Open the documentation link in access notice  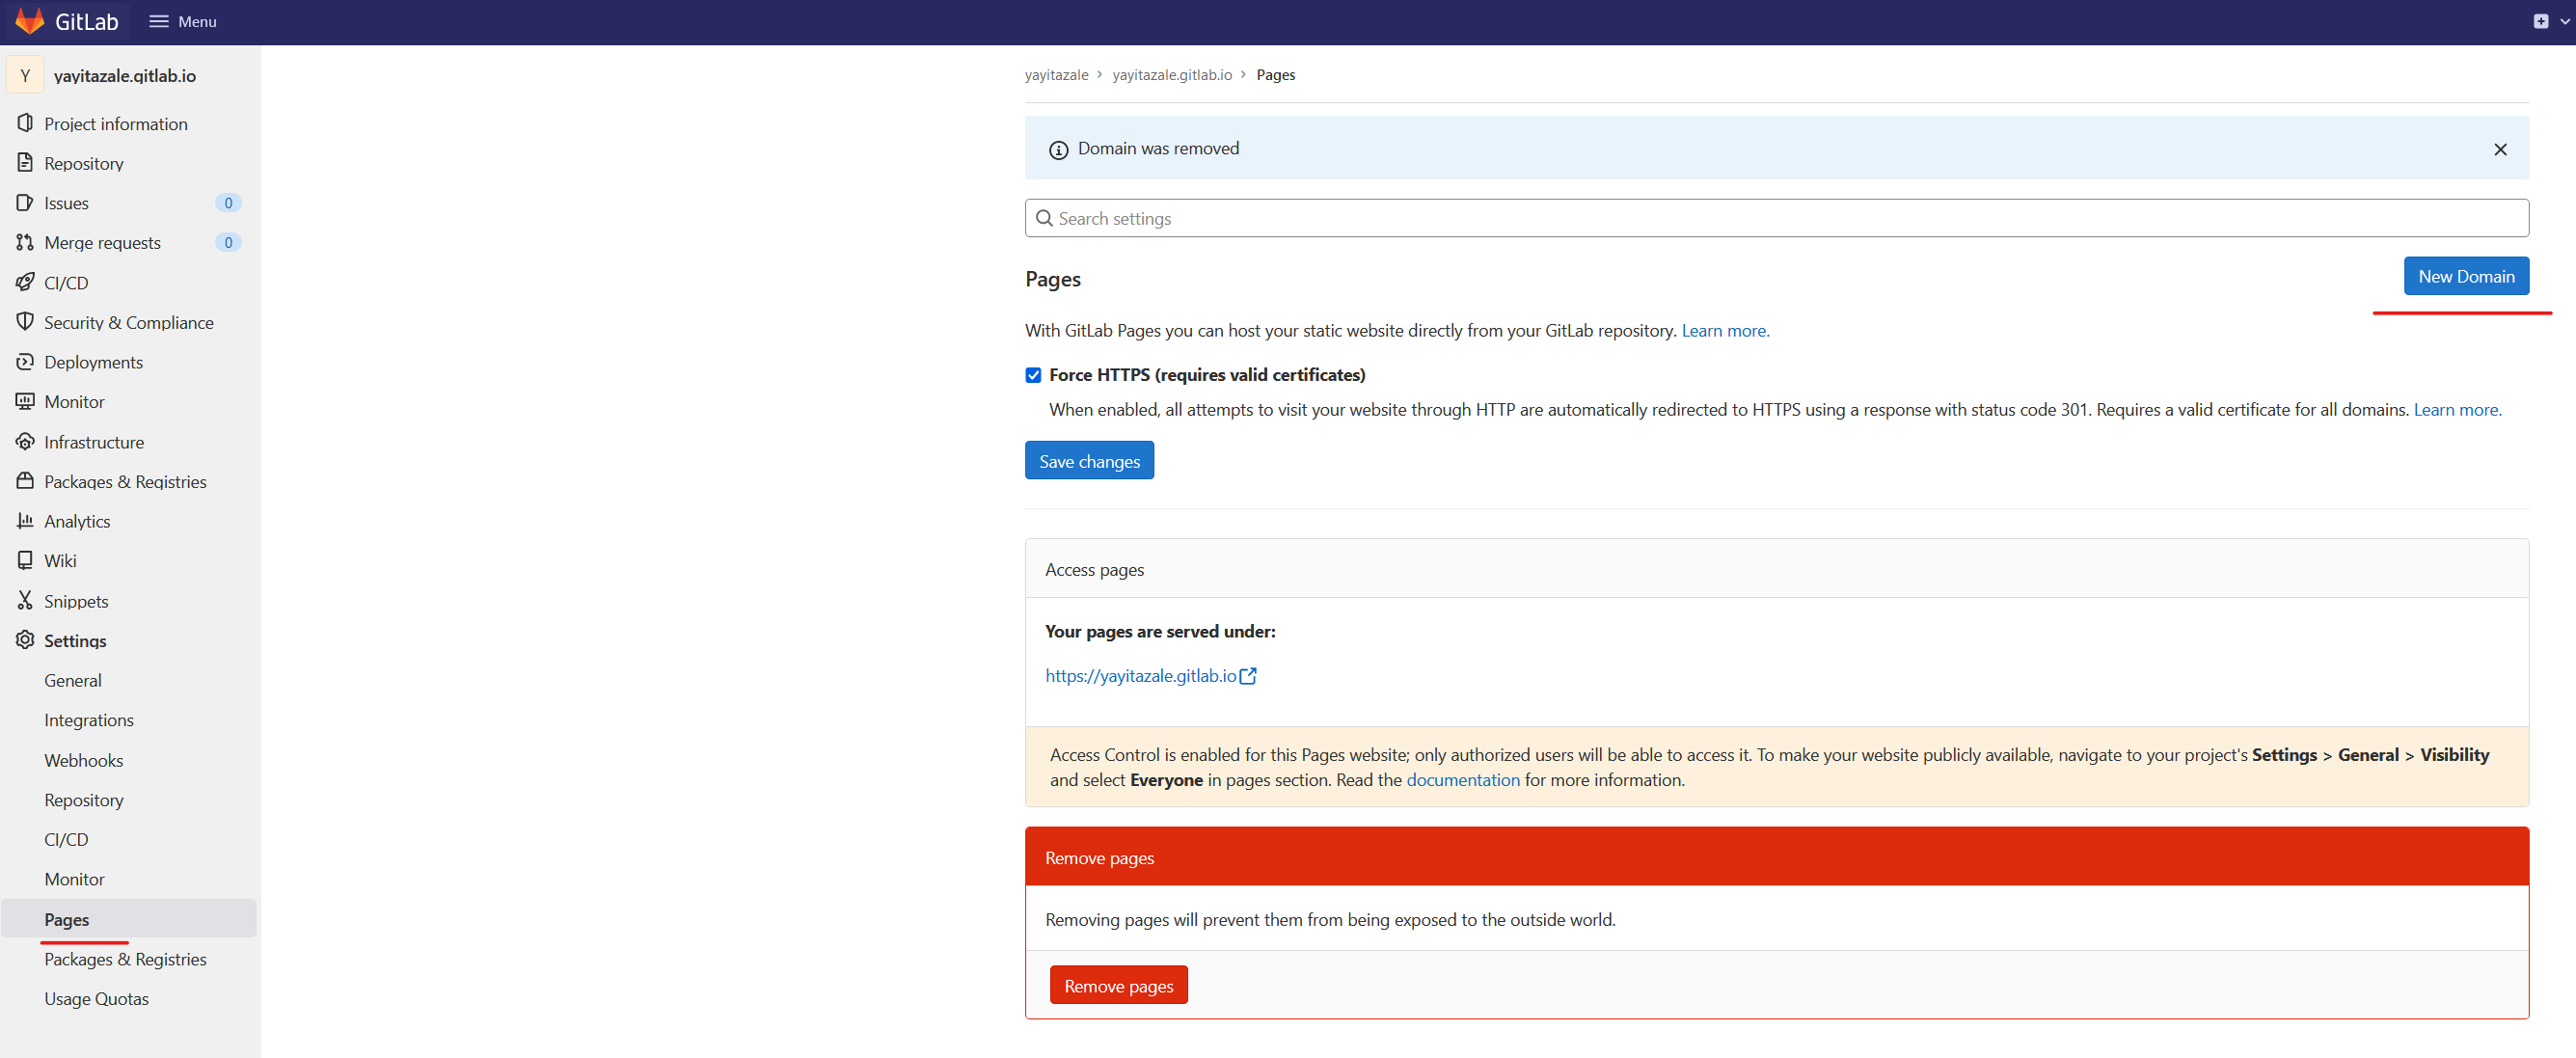point(1462,779)
